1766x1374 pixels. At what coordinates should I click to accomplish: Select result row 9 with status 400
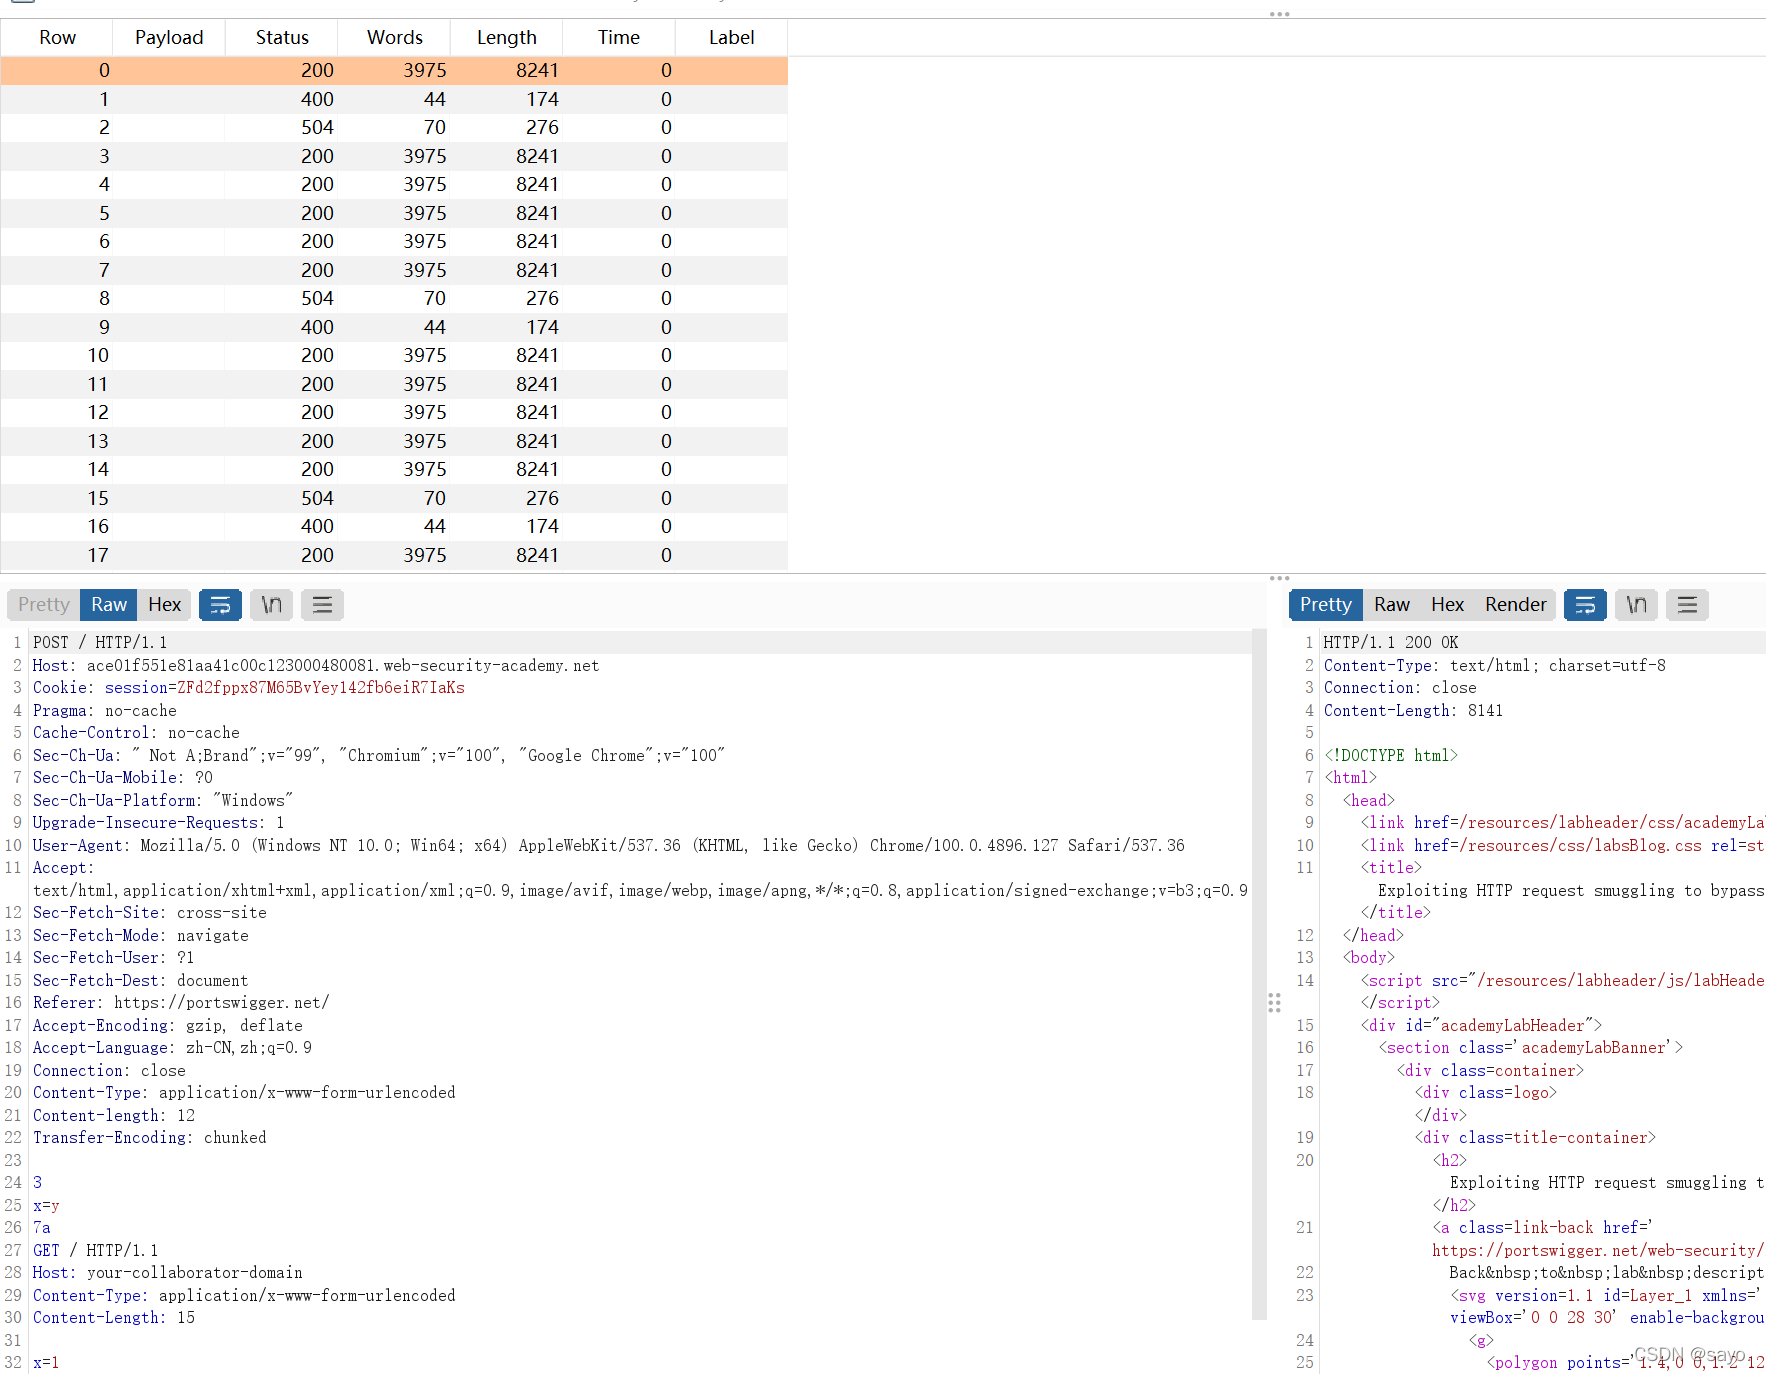point(394,327)
